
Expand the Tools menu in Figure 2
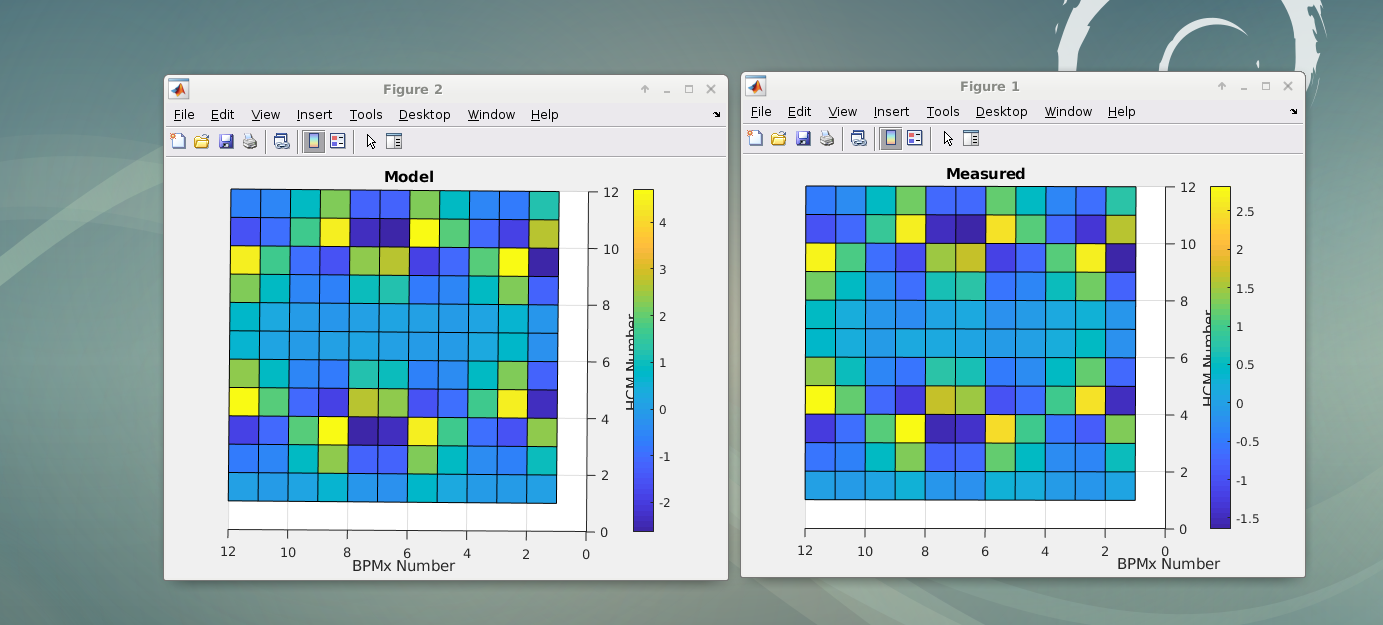tap(366, 115)
